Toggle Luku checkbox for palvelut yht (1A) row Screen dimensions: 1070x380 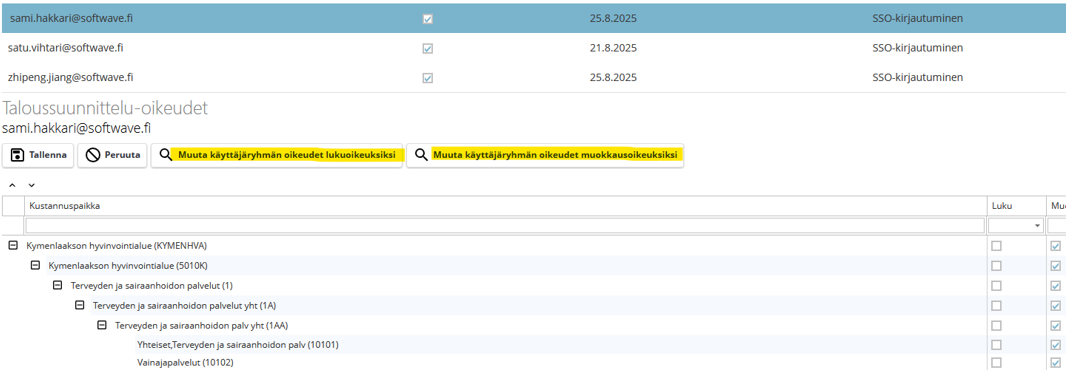pyautogui.click(x=996, y=305)
